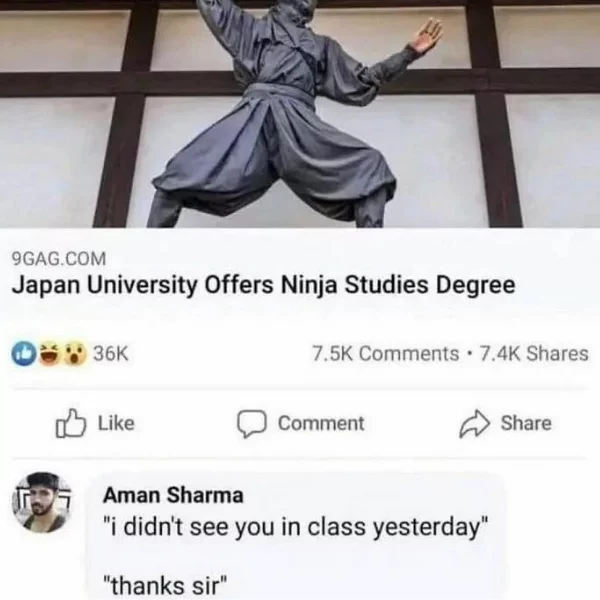Click the comment text "i didn't see you in class yesterday"
The height and width of the screenshot is (600, 600).
click(x=296, y=528)
